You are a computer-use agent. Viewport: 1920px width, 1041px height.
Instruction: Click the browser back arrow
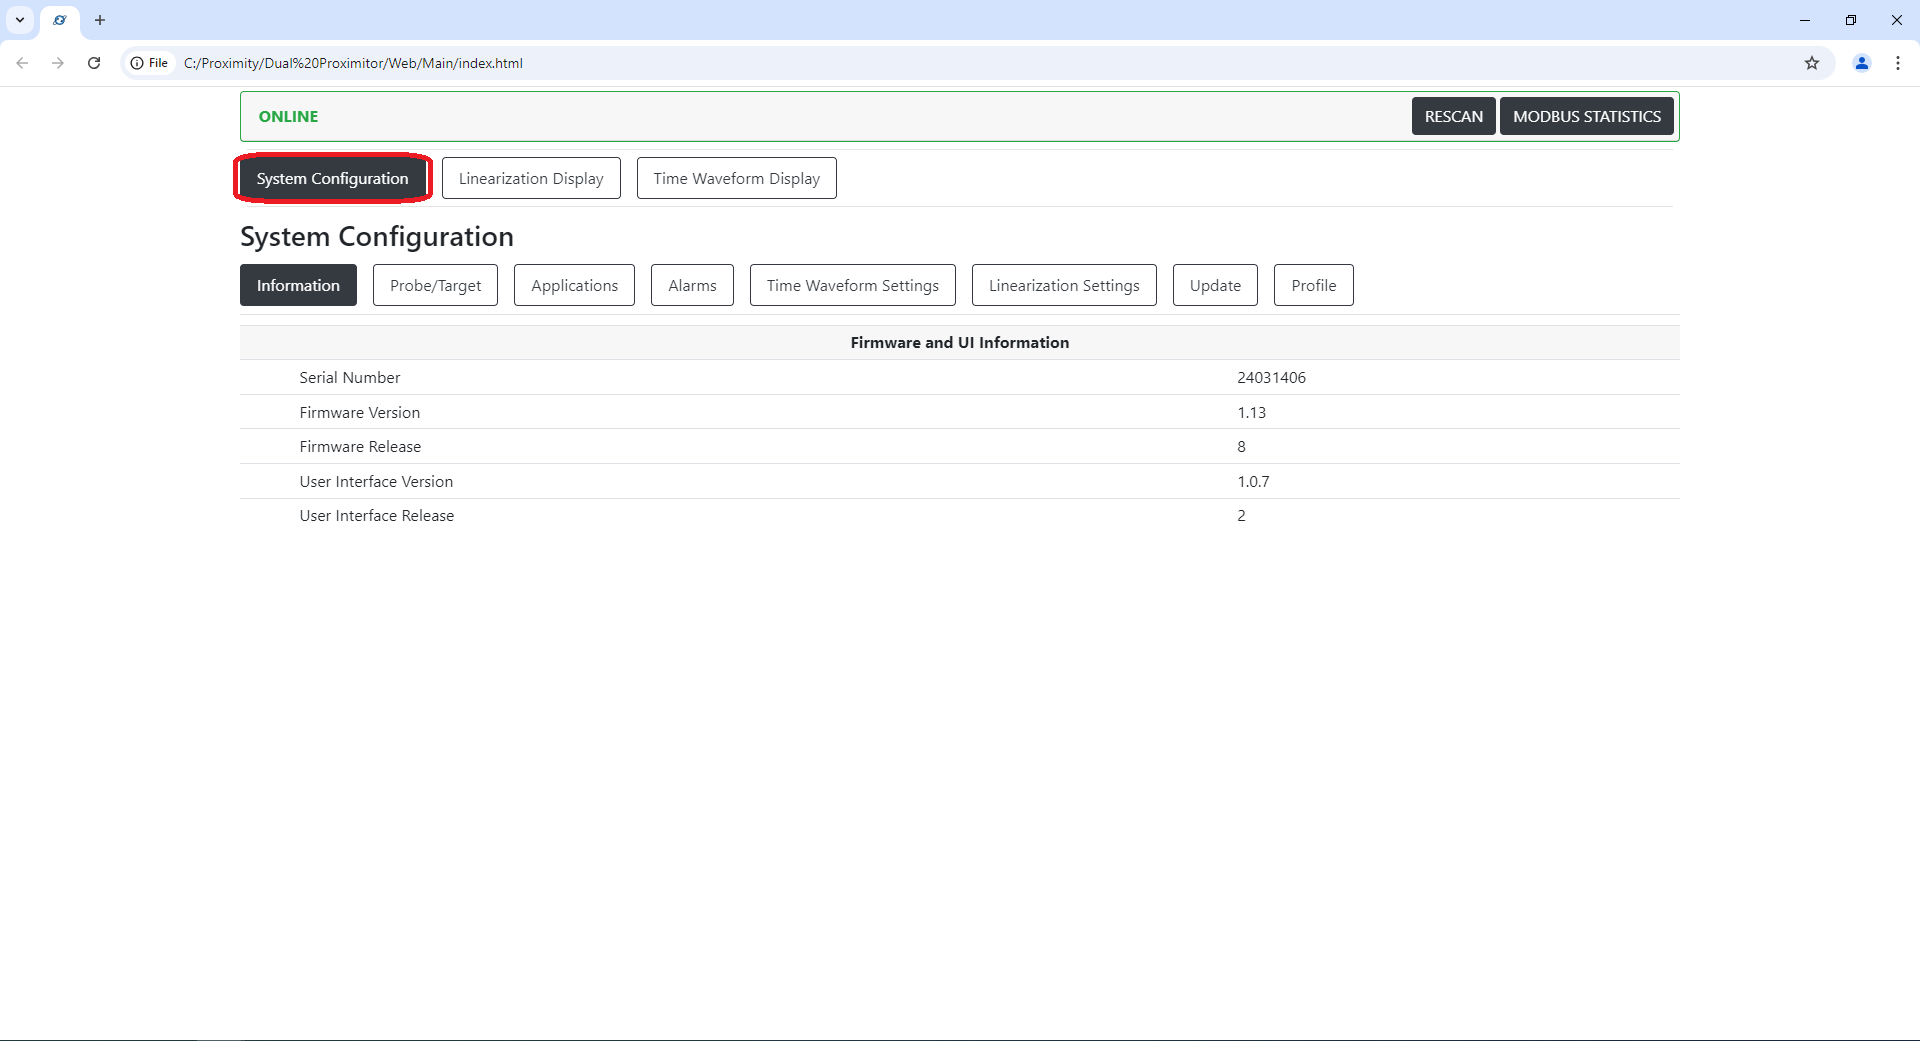22,63
